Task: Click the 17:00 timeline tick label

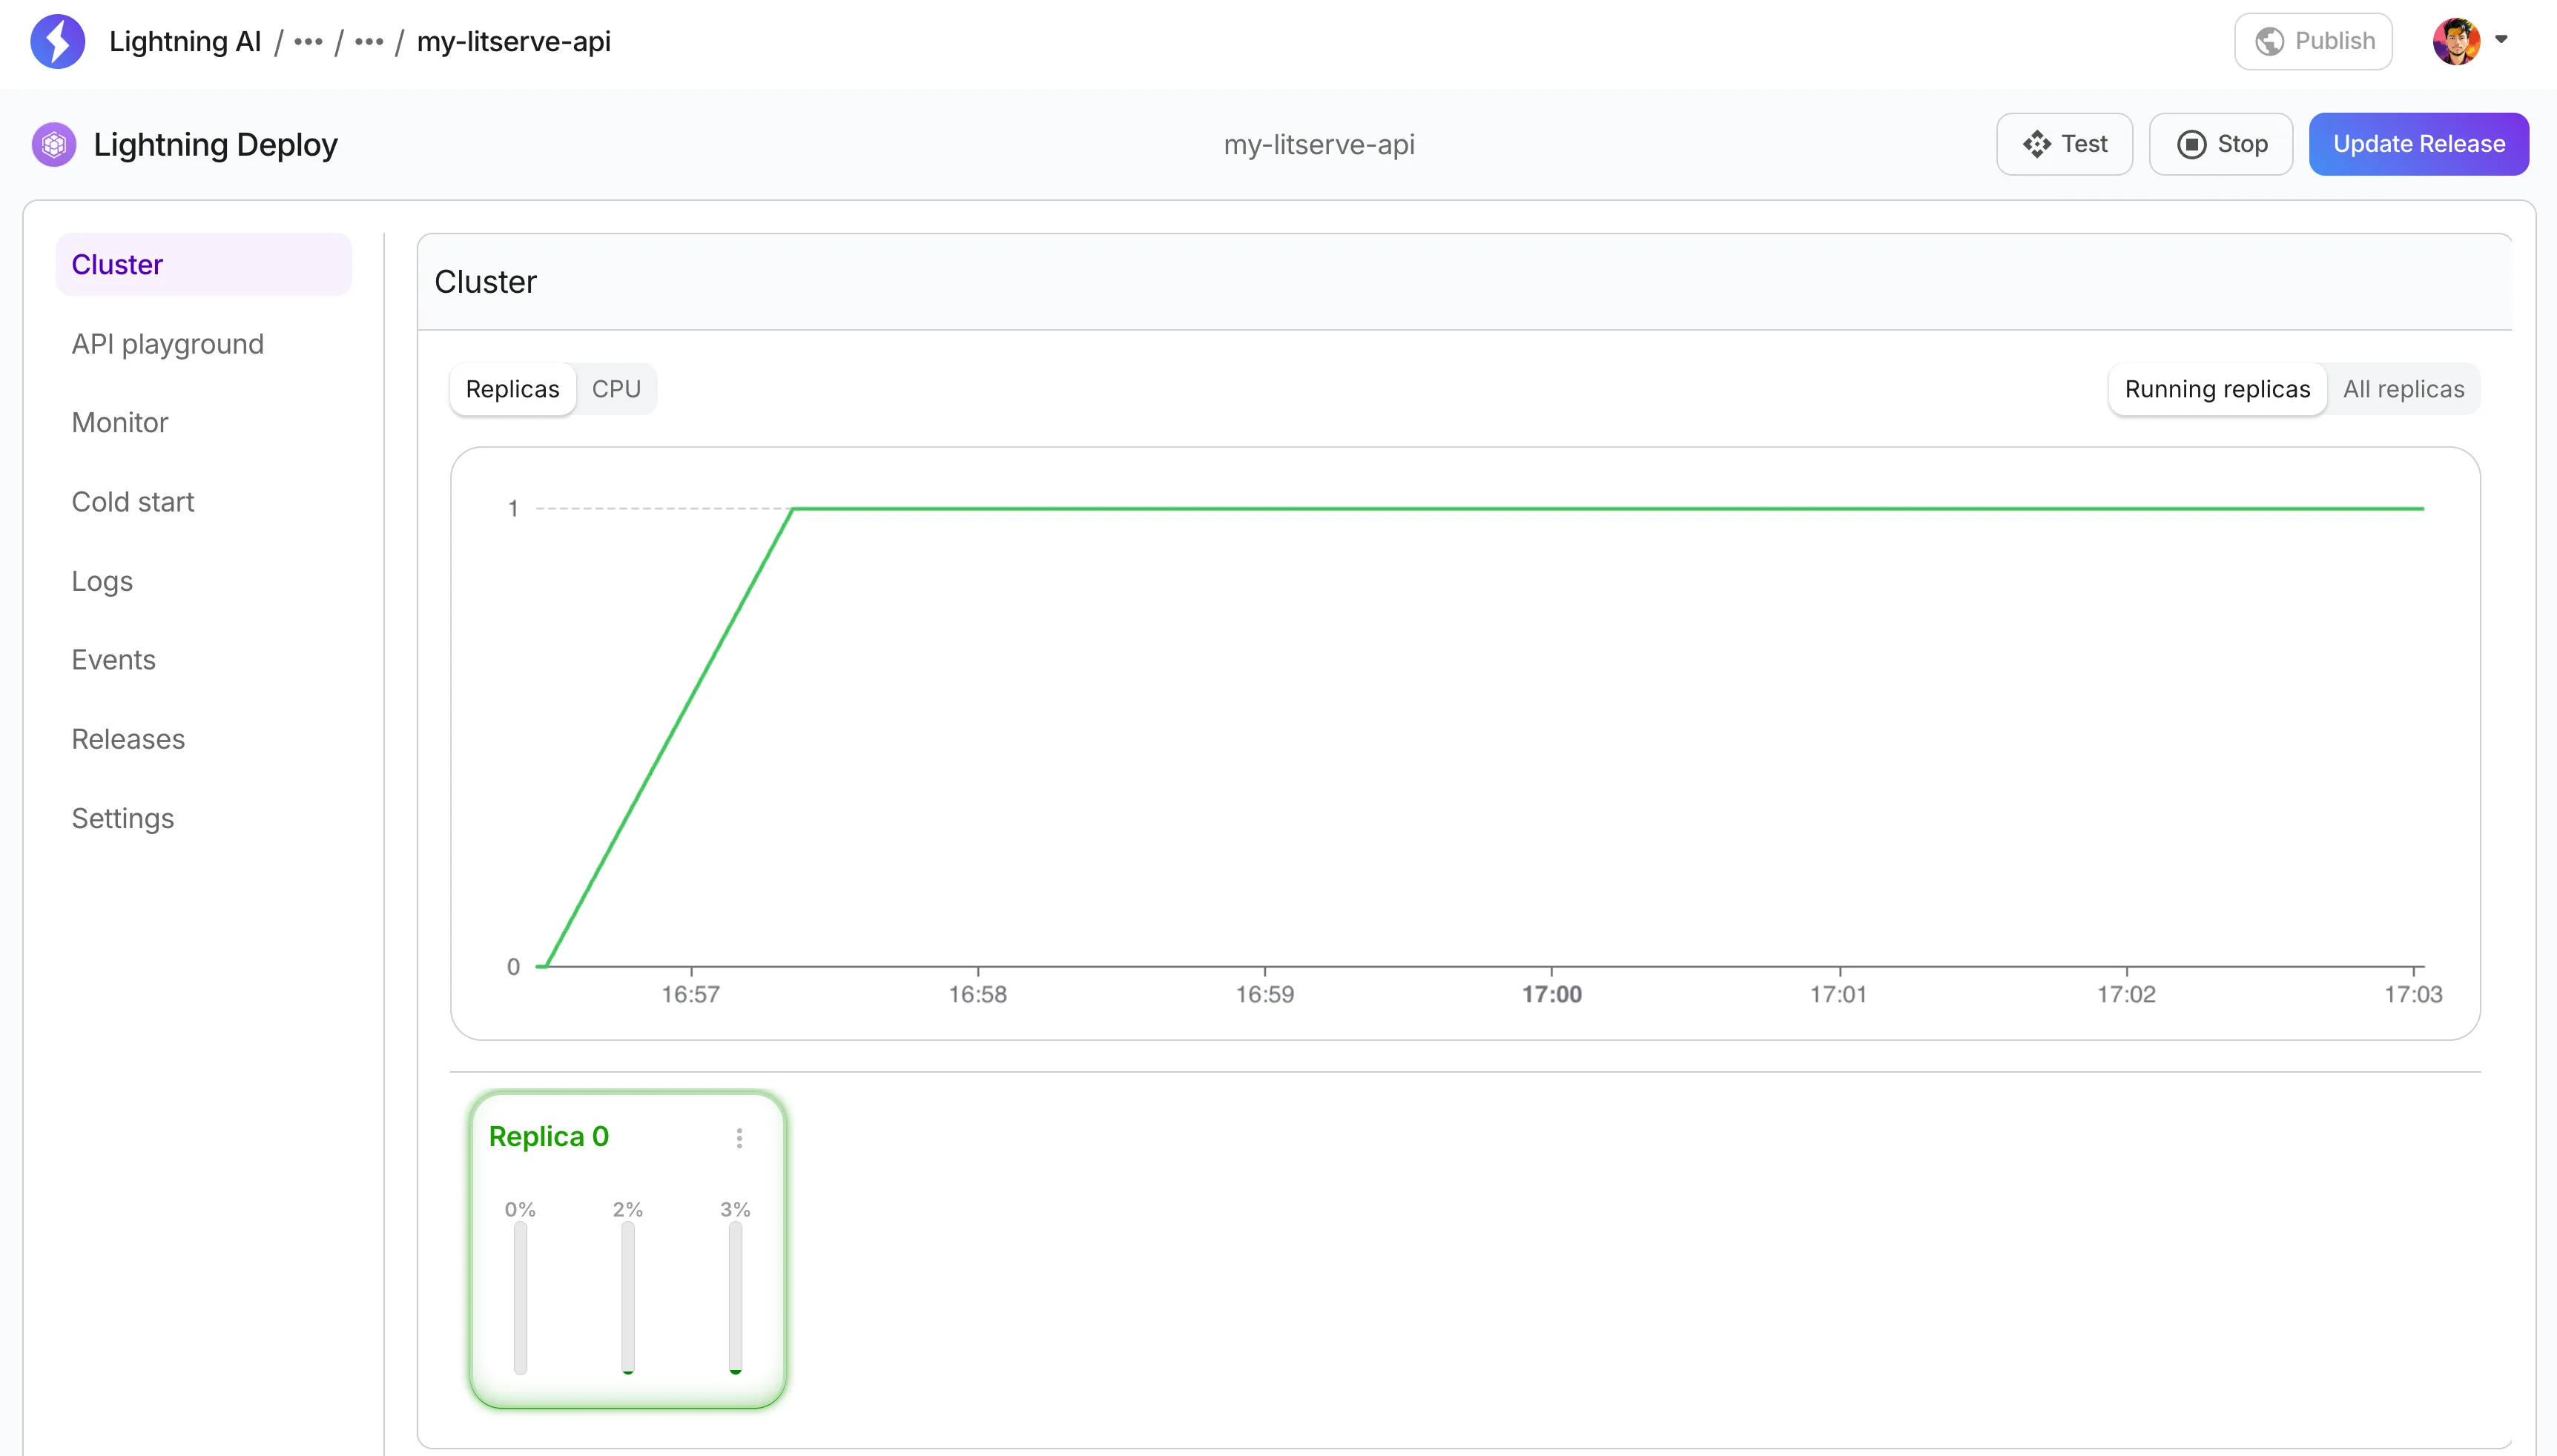Action: coord(1551,994)
